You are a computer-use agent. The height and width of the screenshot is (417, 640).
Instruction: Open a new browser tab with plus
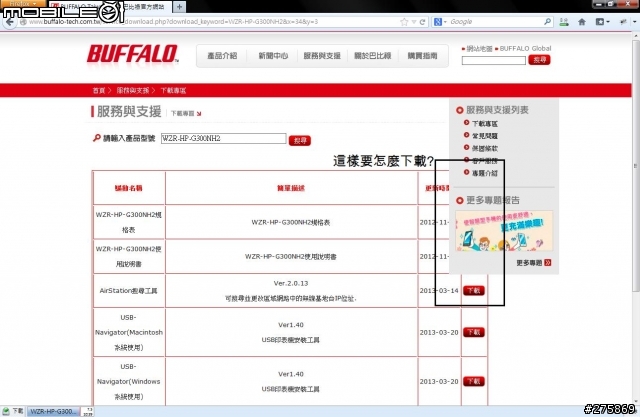[x=179, y=7]
